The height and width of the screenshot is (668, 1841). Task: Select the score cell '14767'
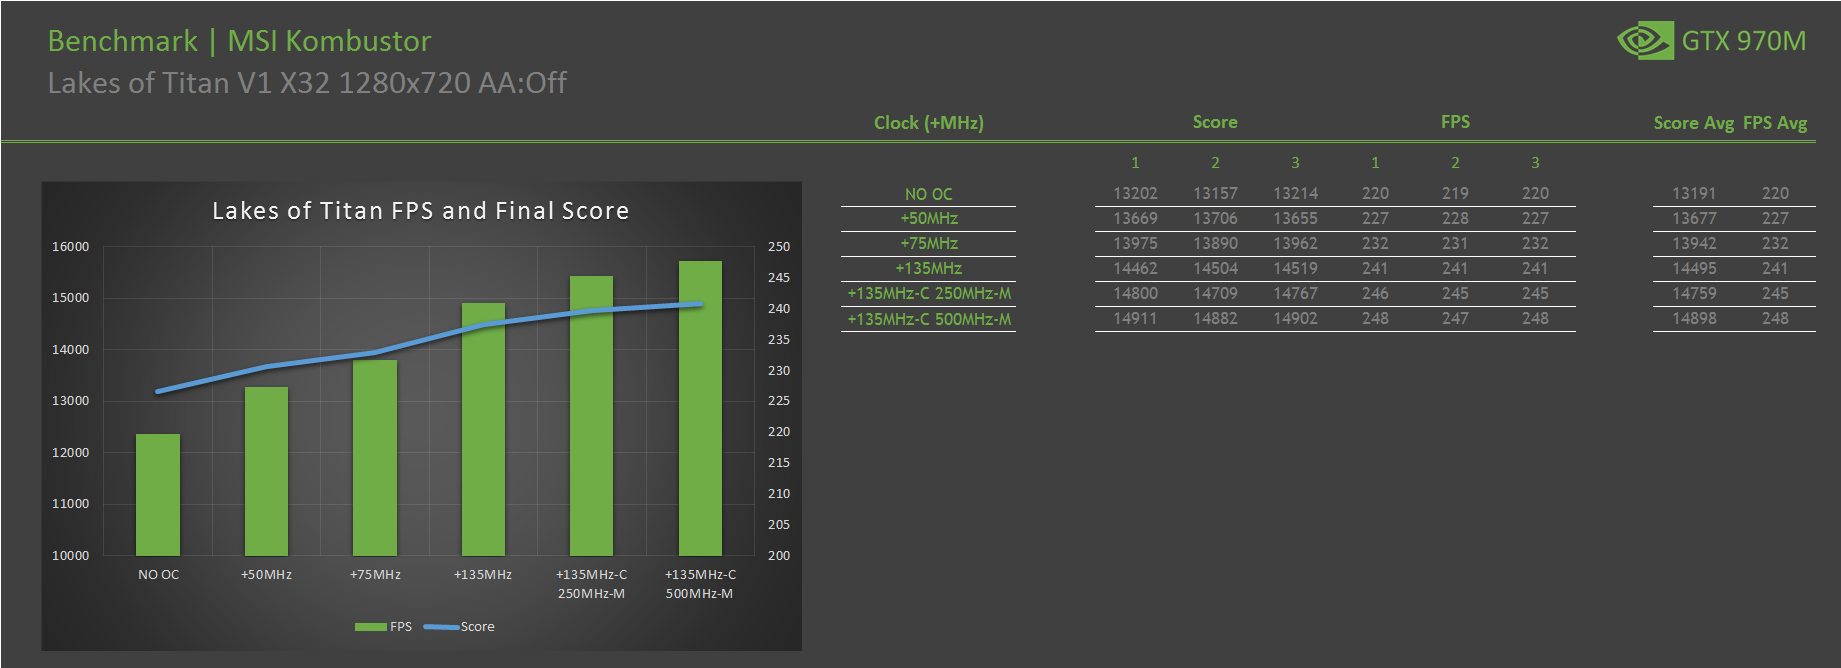(x=1295, y=294)
